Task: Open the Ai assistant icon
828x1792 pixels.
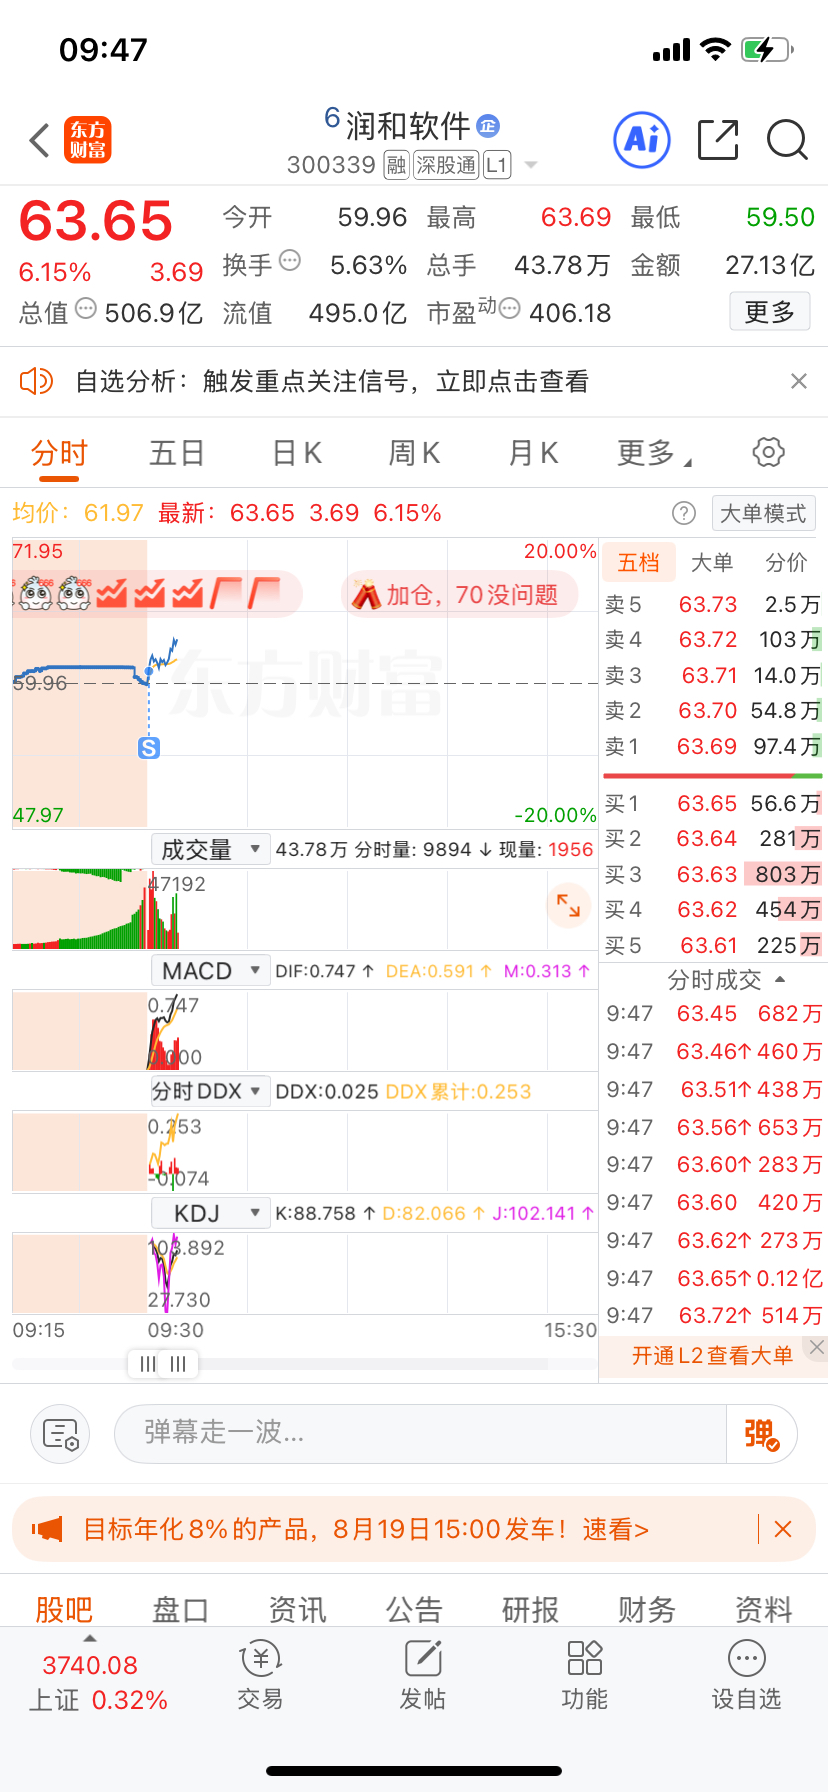Action: coord(641,140)
